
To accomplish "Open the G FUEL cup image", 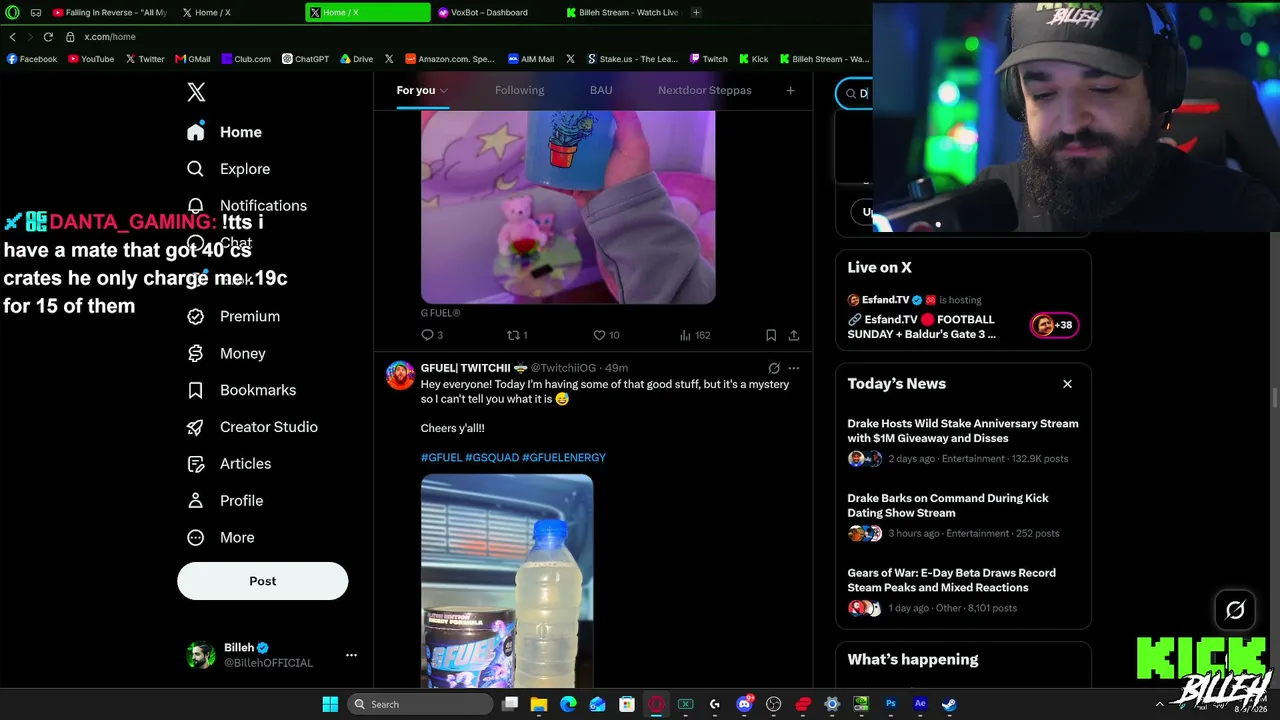I will [x=568, y=207].
